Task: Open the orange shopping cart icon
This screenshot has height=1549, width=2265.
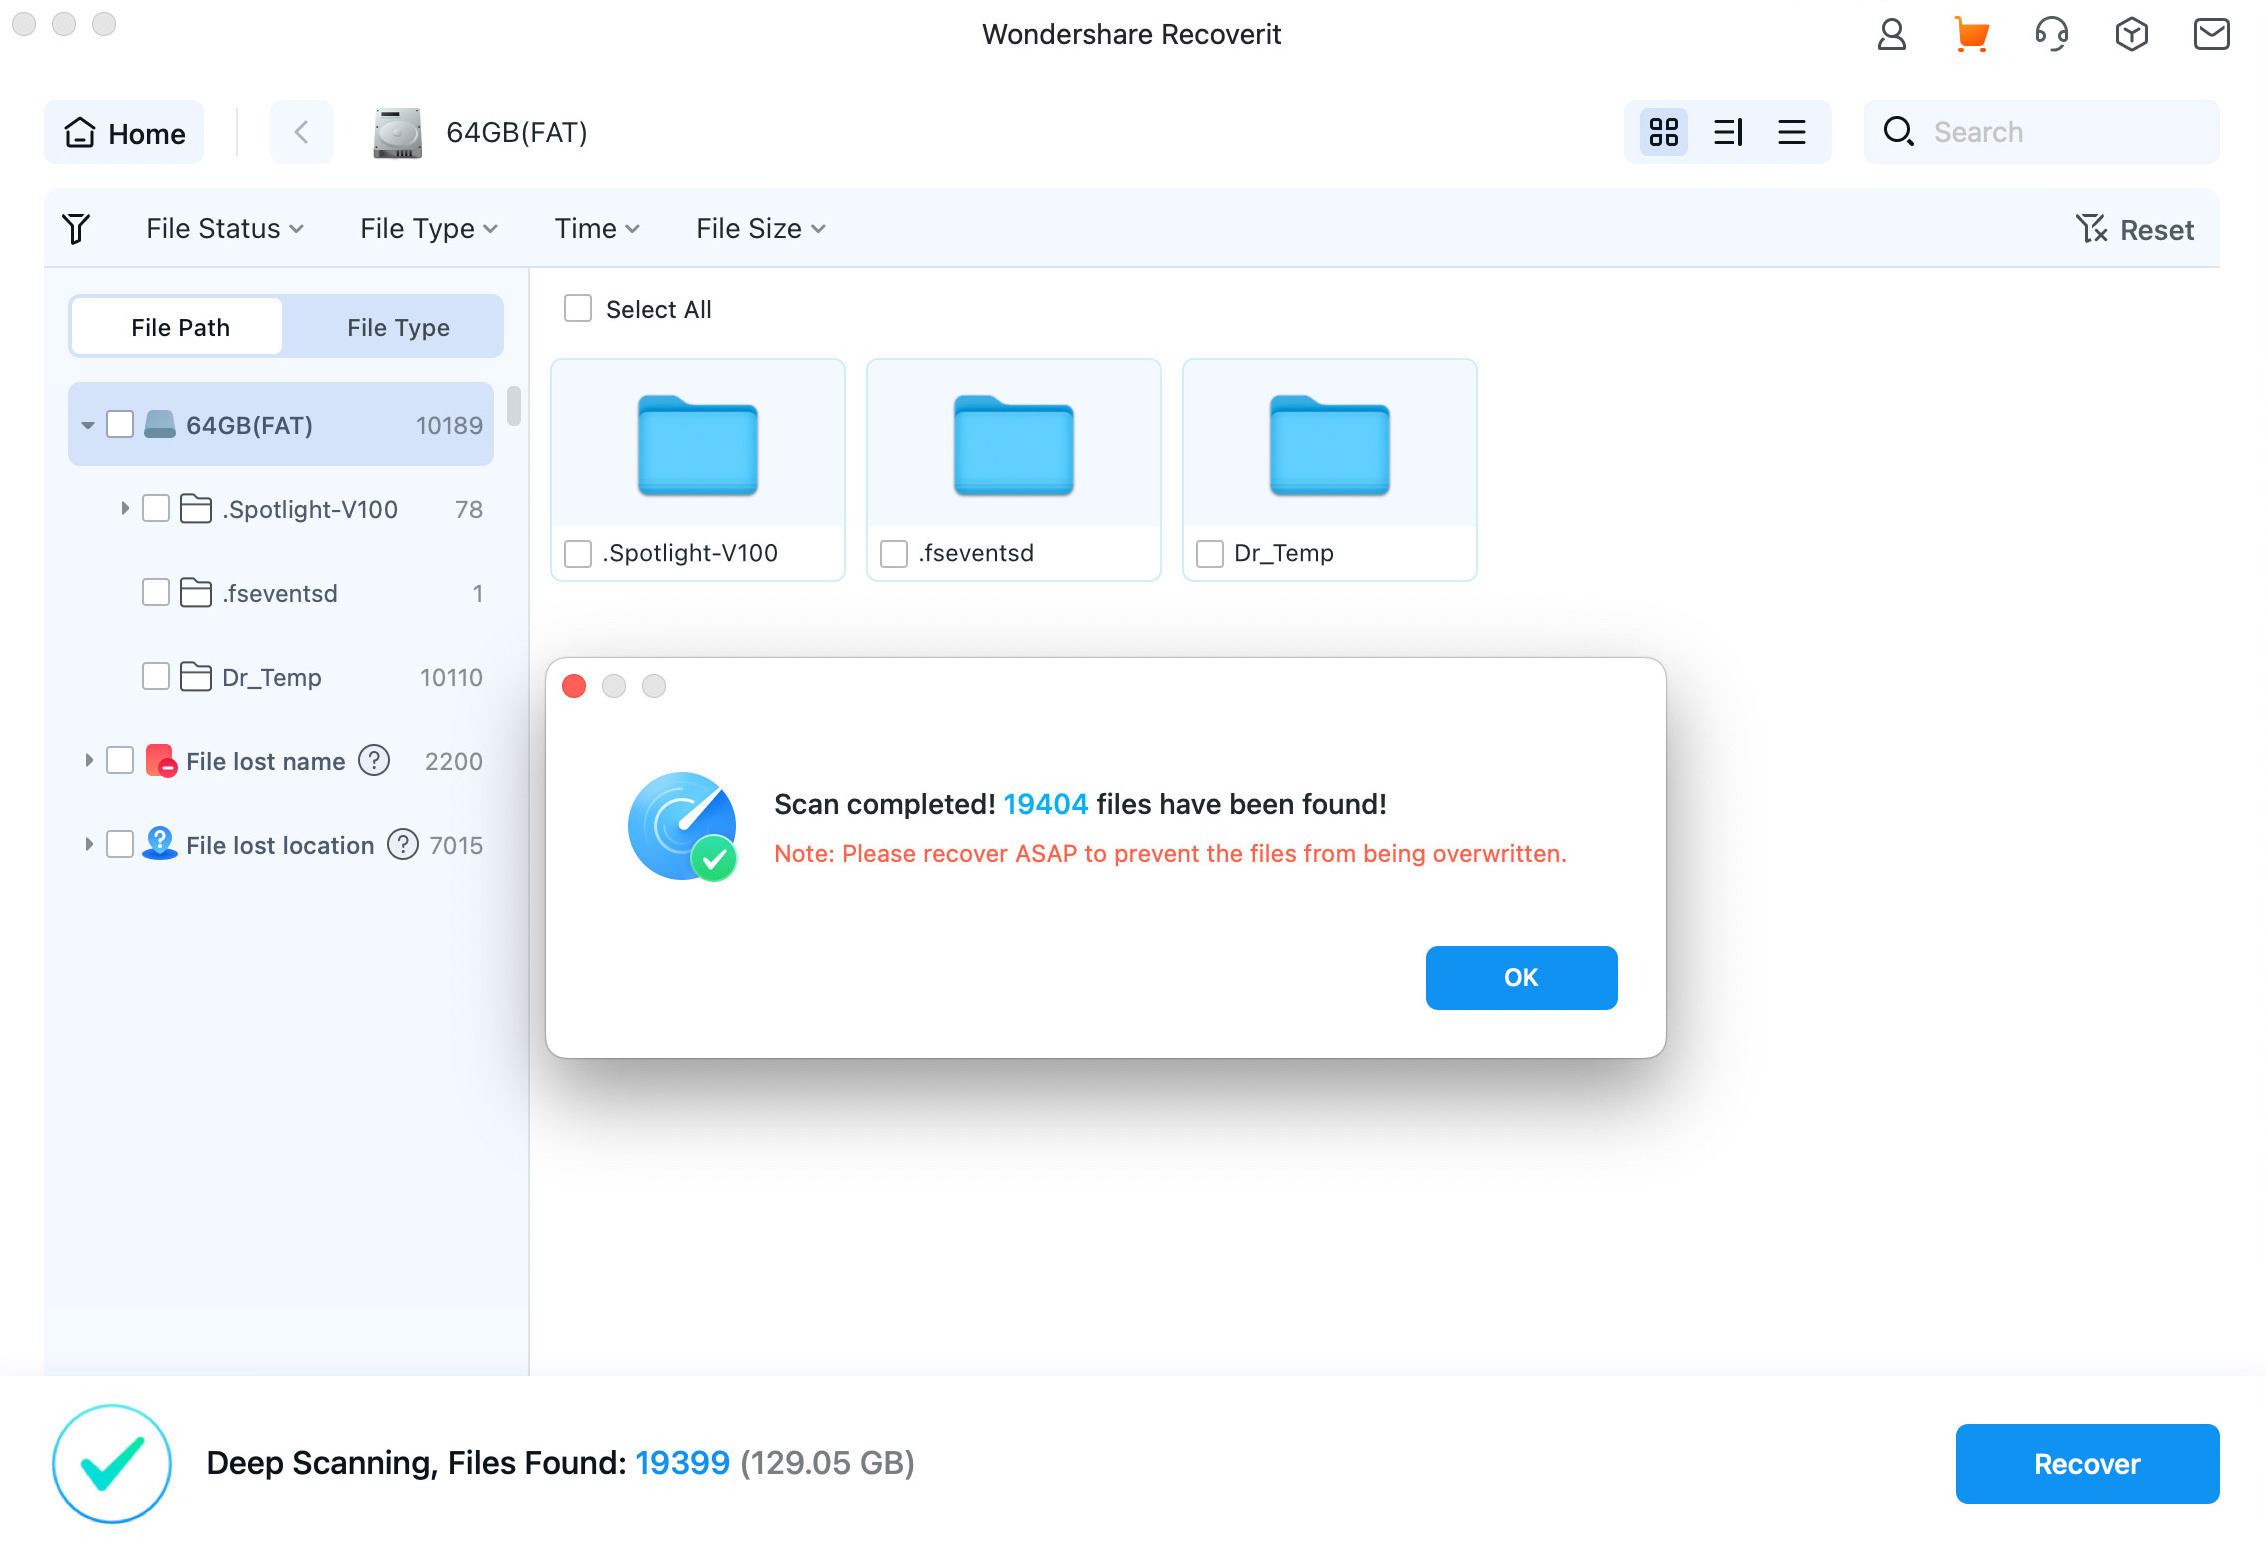Action: click(x=1971, y=35)
